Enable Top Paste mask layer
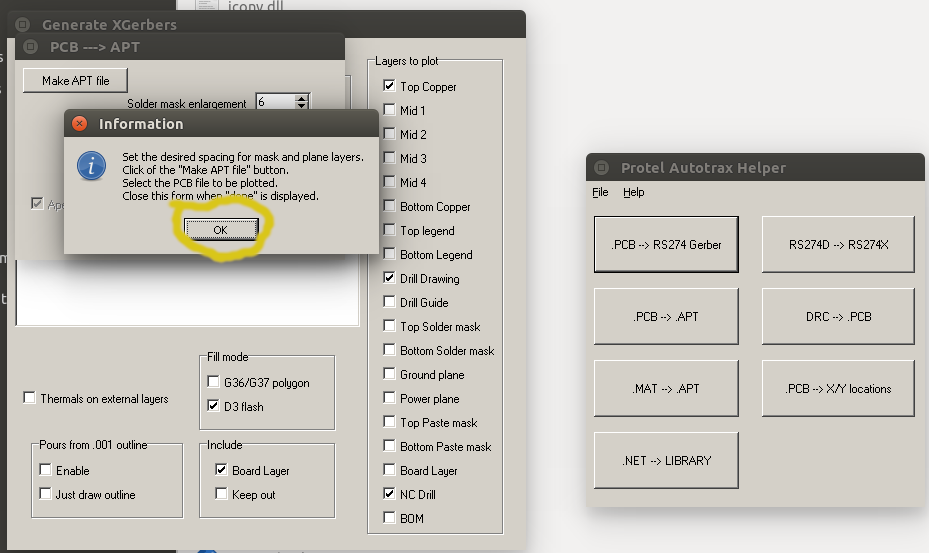 (389, 421)
